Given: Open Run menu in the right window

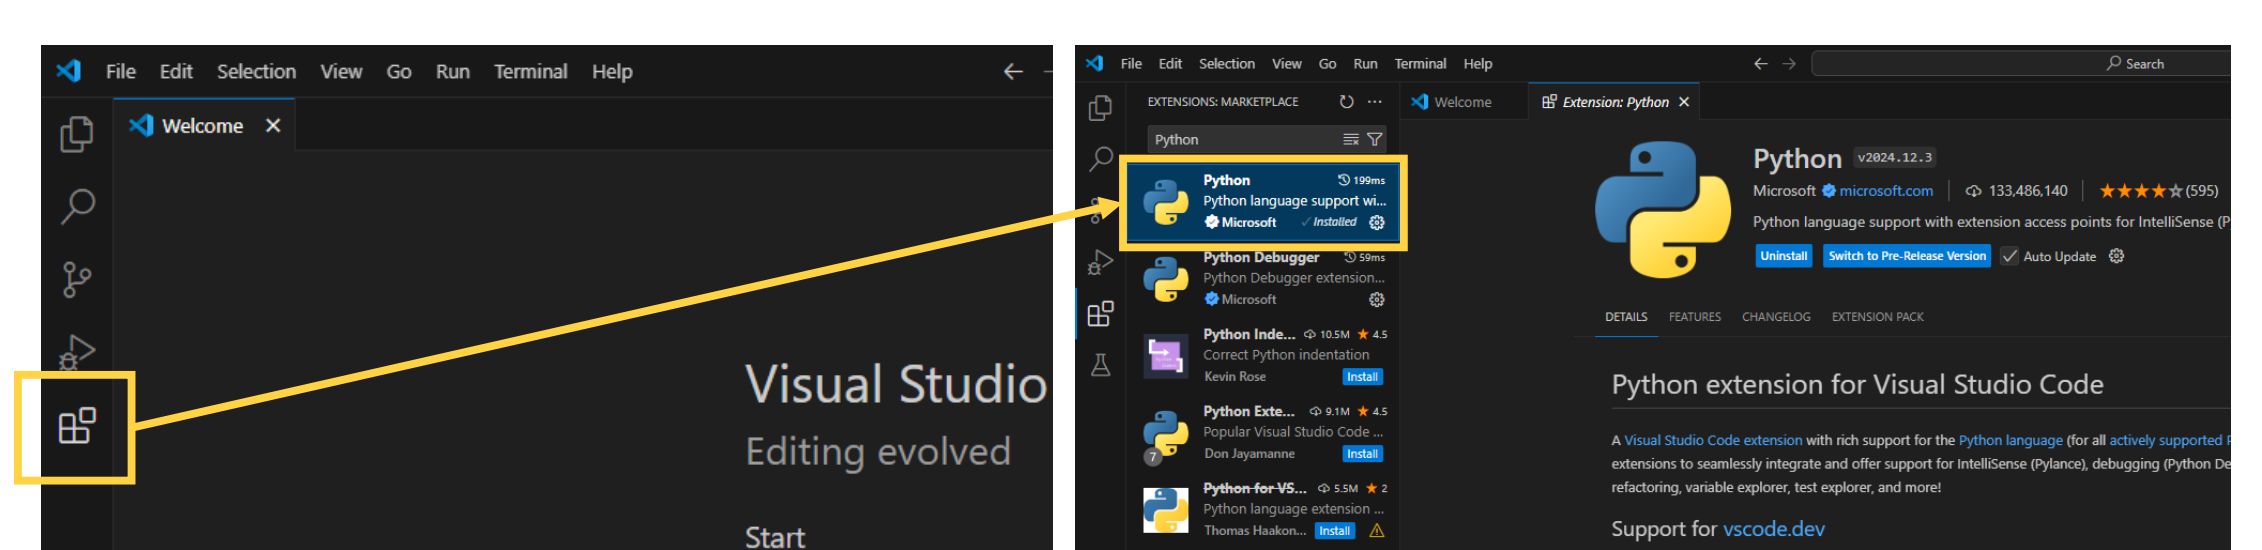Looking at the screenshot, I should (1365, 63).
